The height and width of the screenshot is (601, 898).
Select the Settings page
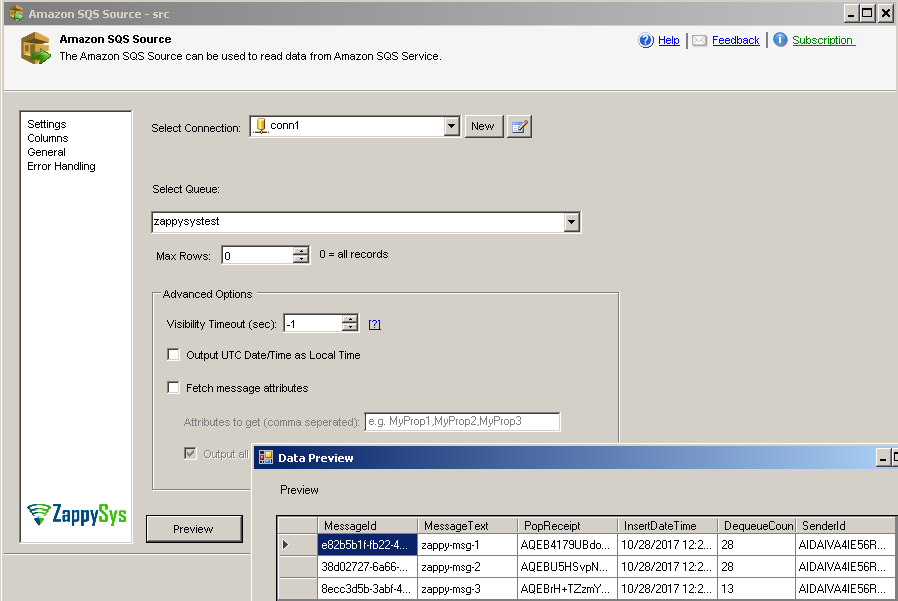[x=46, y=124]
